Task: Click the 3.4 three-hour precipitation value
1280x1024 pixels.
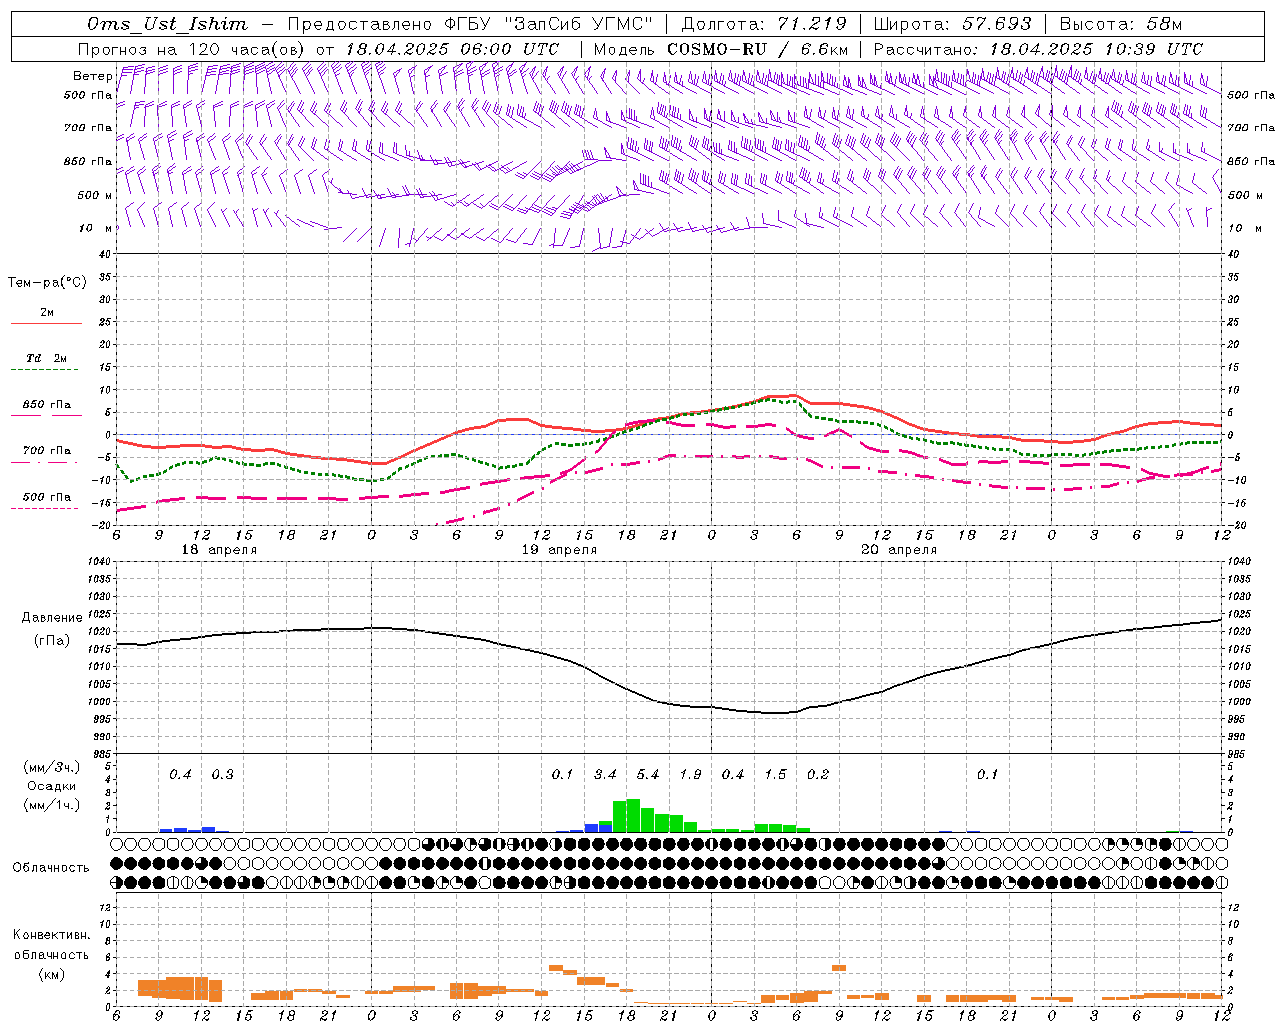Action: [605, 775]
